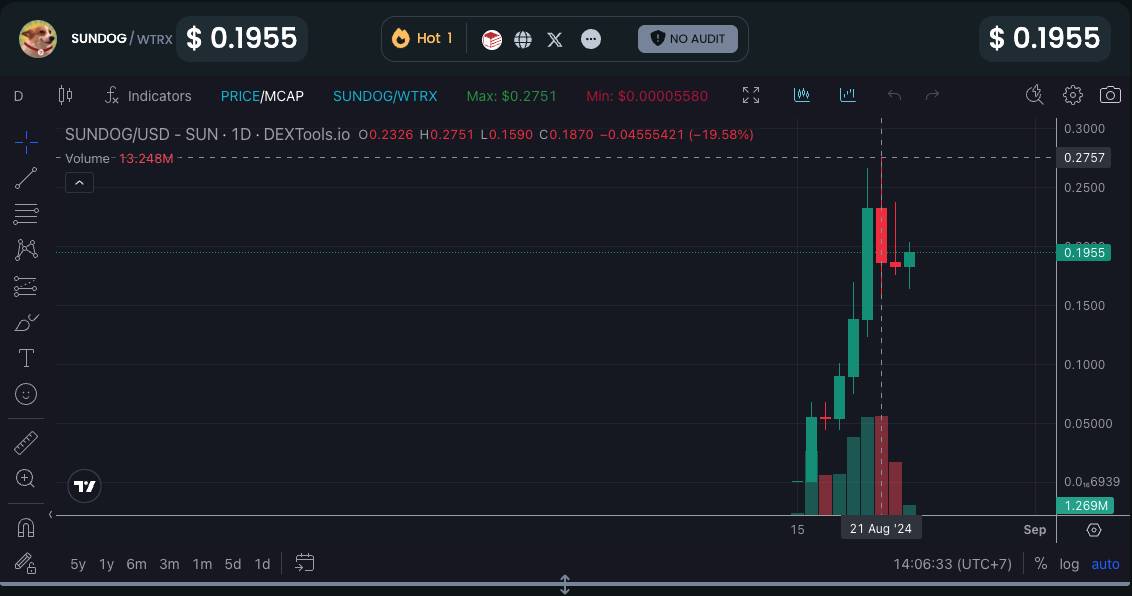
Task: Click the left $ 0.1955 price badge
Action: (242, 38)
